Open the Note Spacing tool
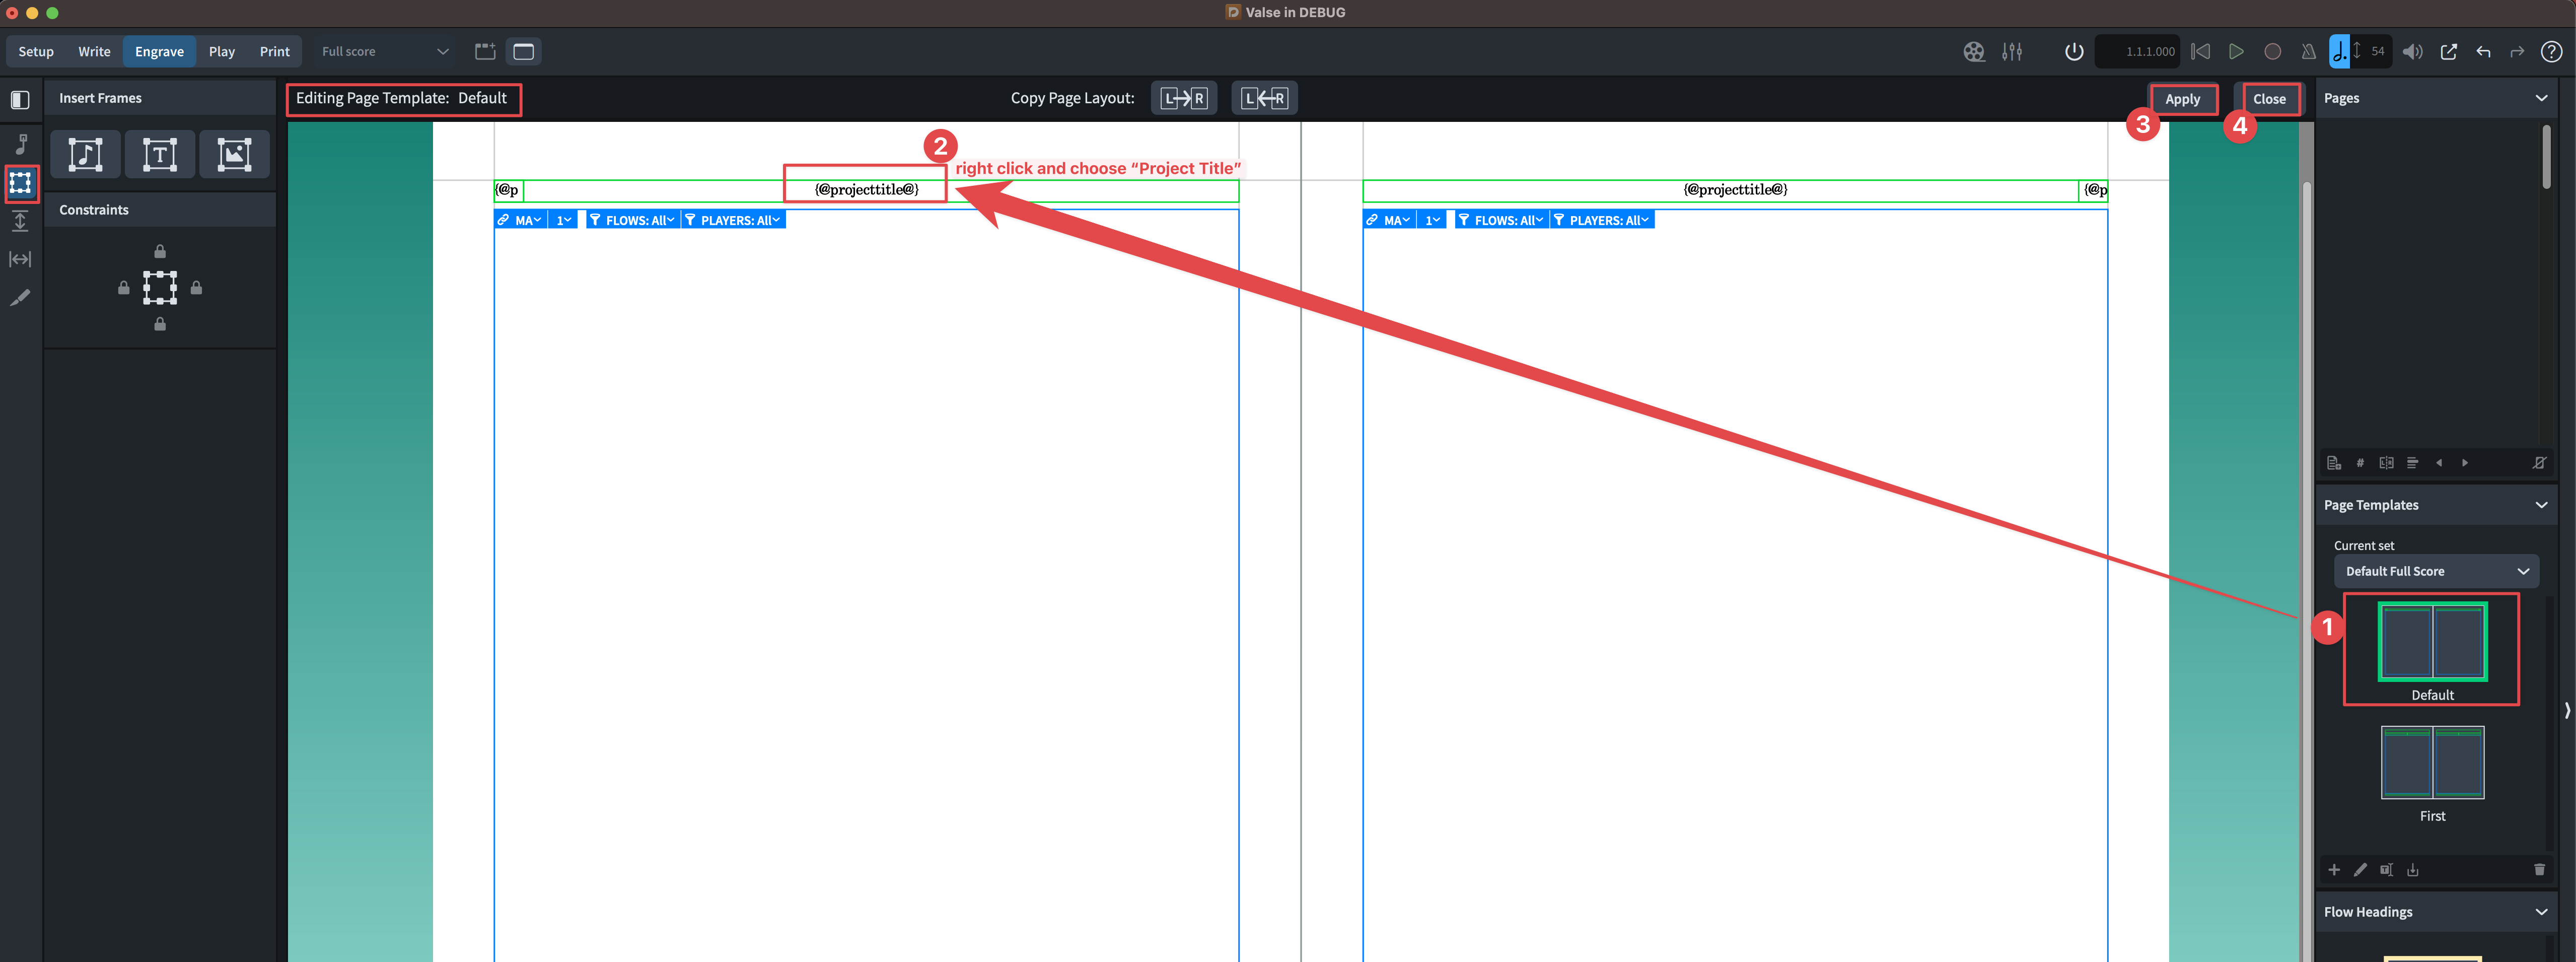Viewport: 2576px width, 962px height. click(x=20, y=259)
